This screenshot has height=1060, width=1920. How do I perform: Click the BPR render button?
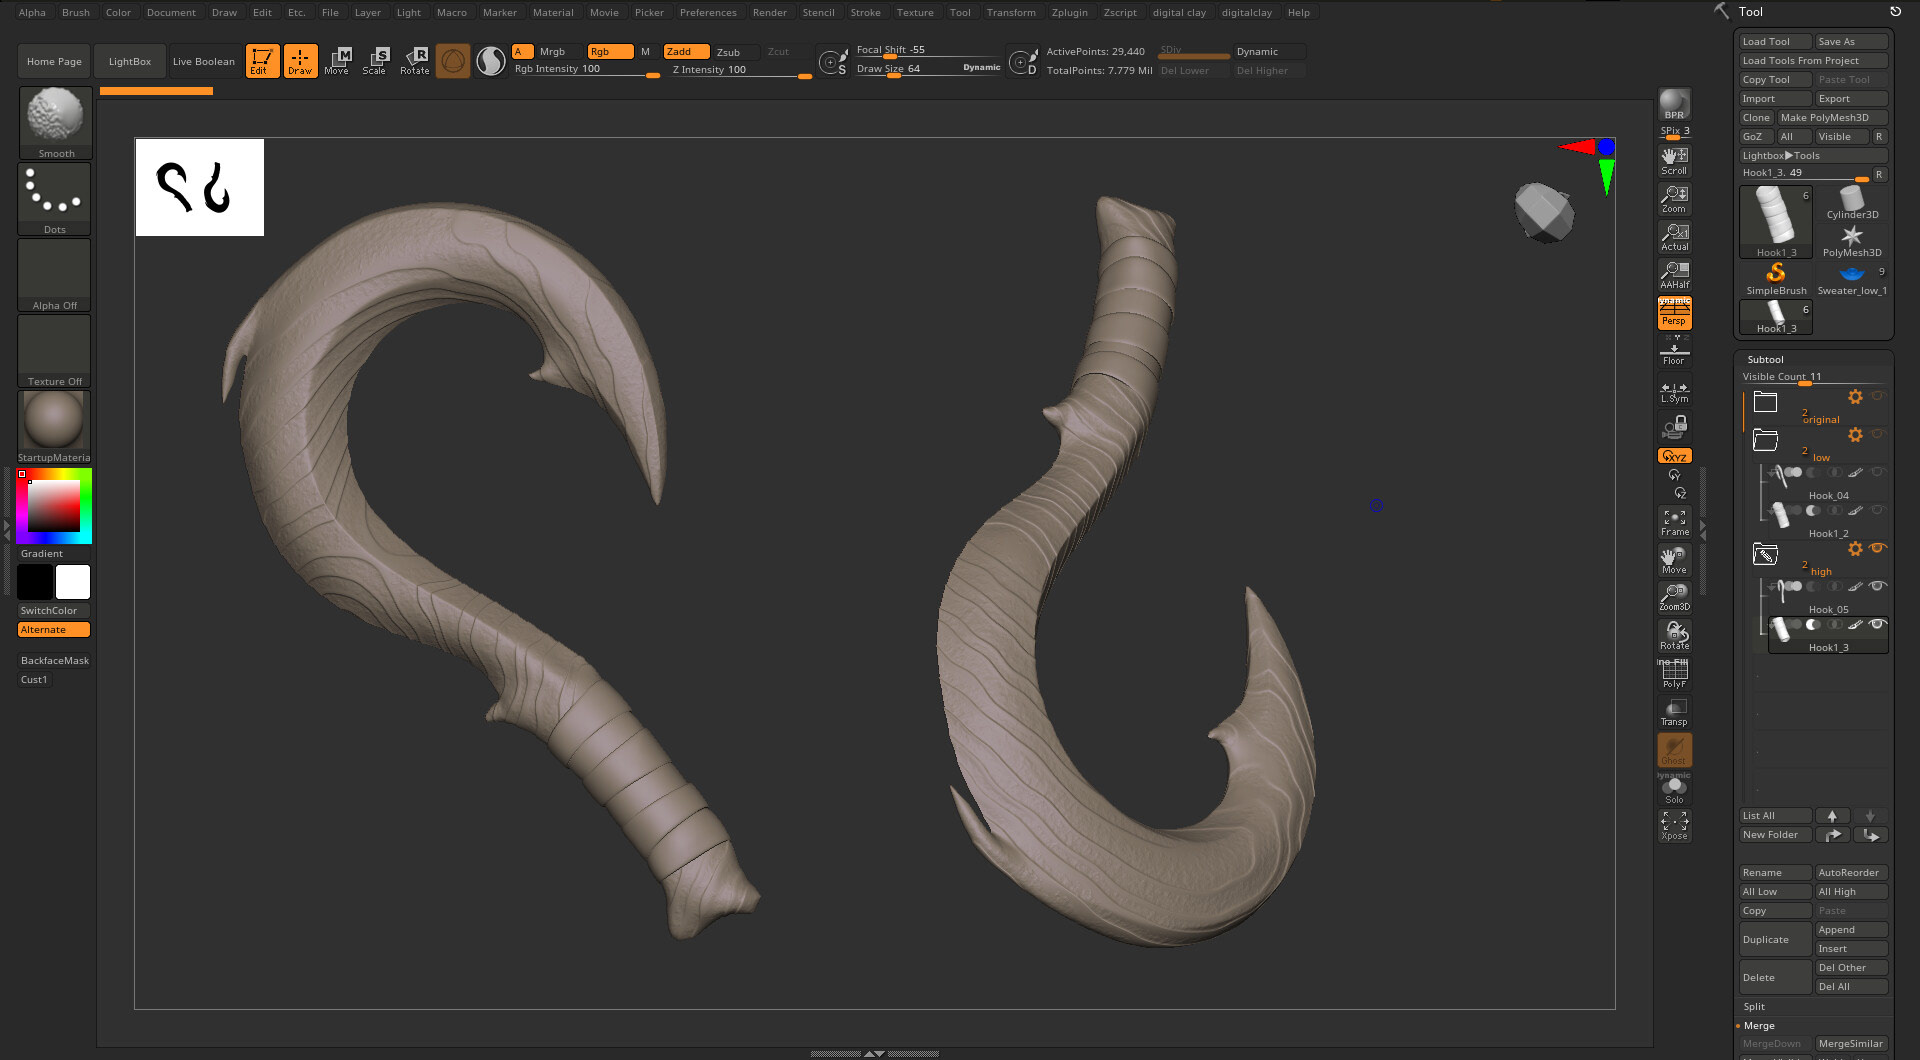point(1674,105)
